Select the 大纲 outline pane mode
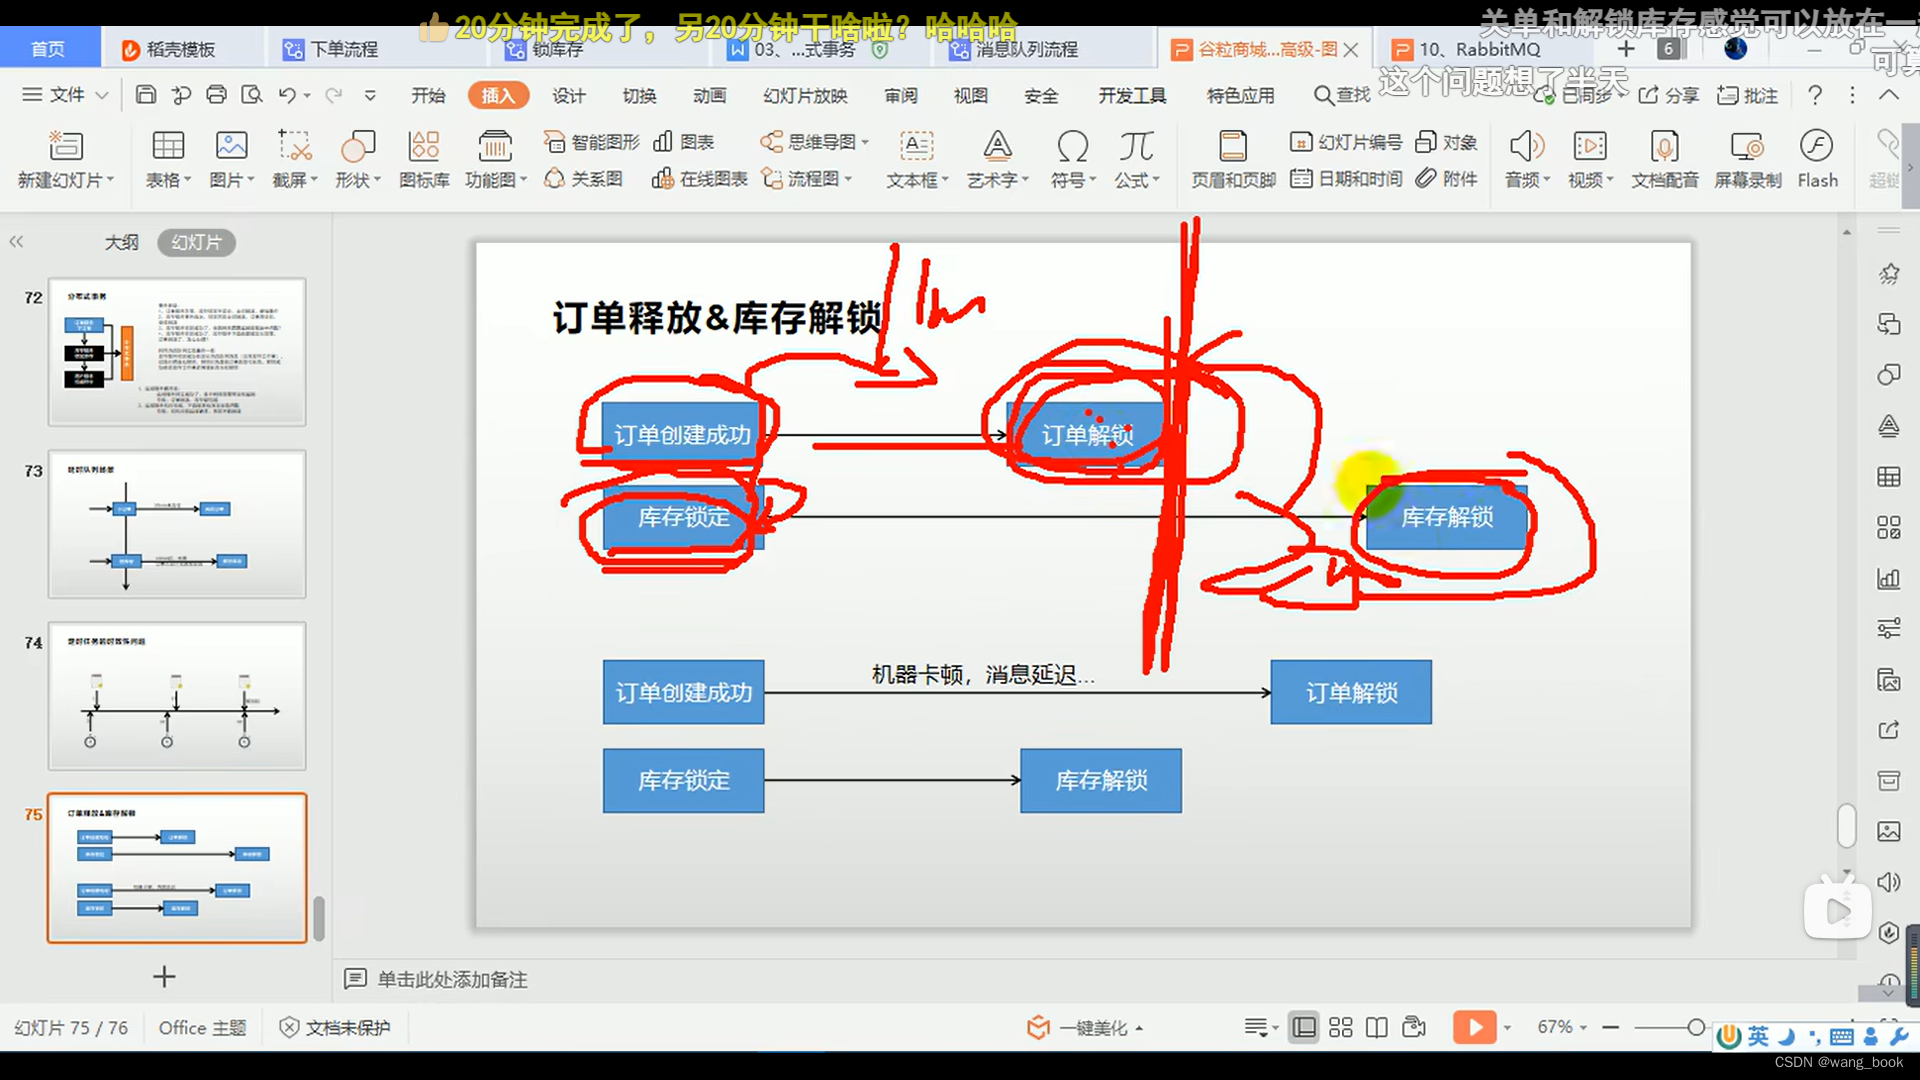 [x=122, y=242]
